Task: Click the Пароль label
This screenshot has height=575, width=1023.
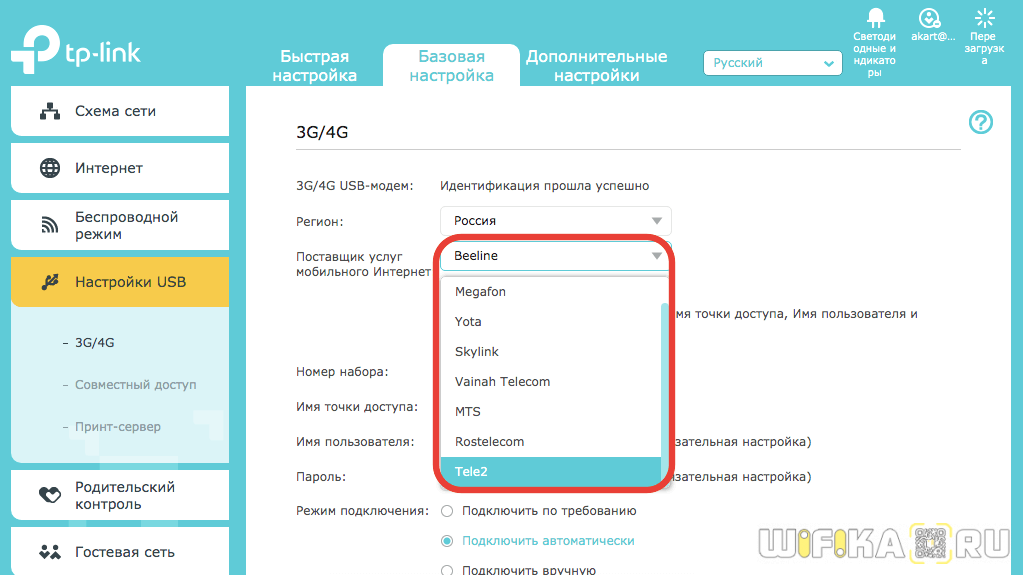Action: point(321,477)
